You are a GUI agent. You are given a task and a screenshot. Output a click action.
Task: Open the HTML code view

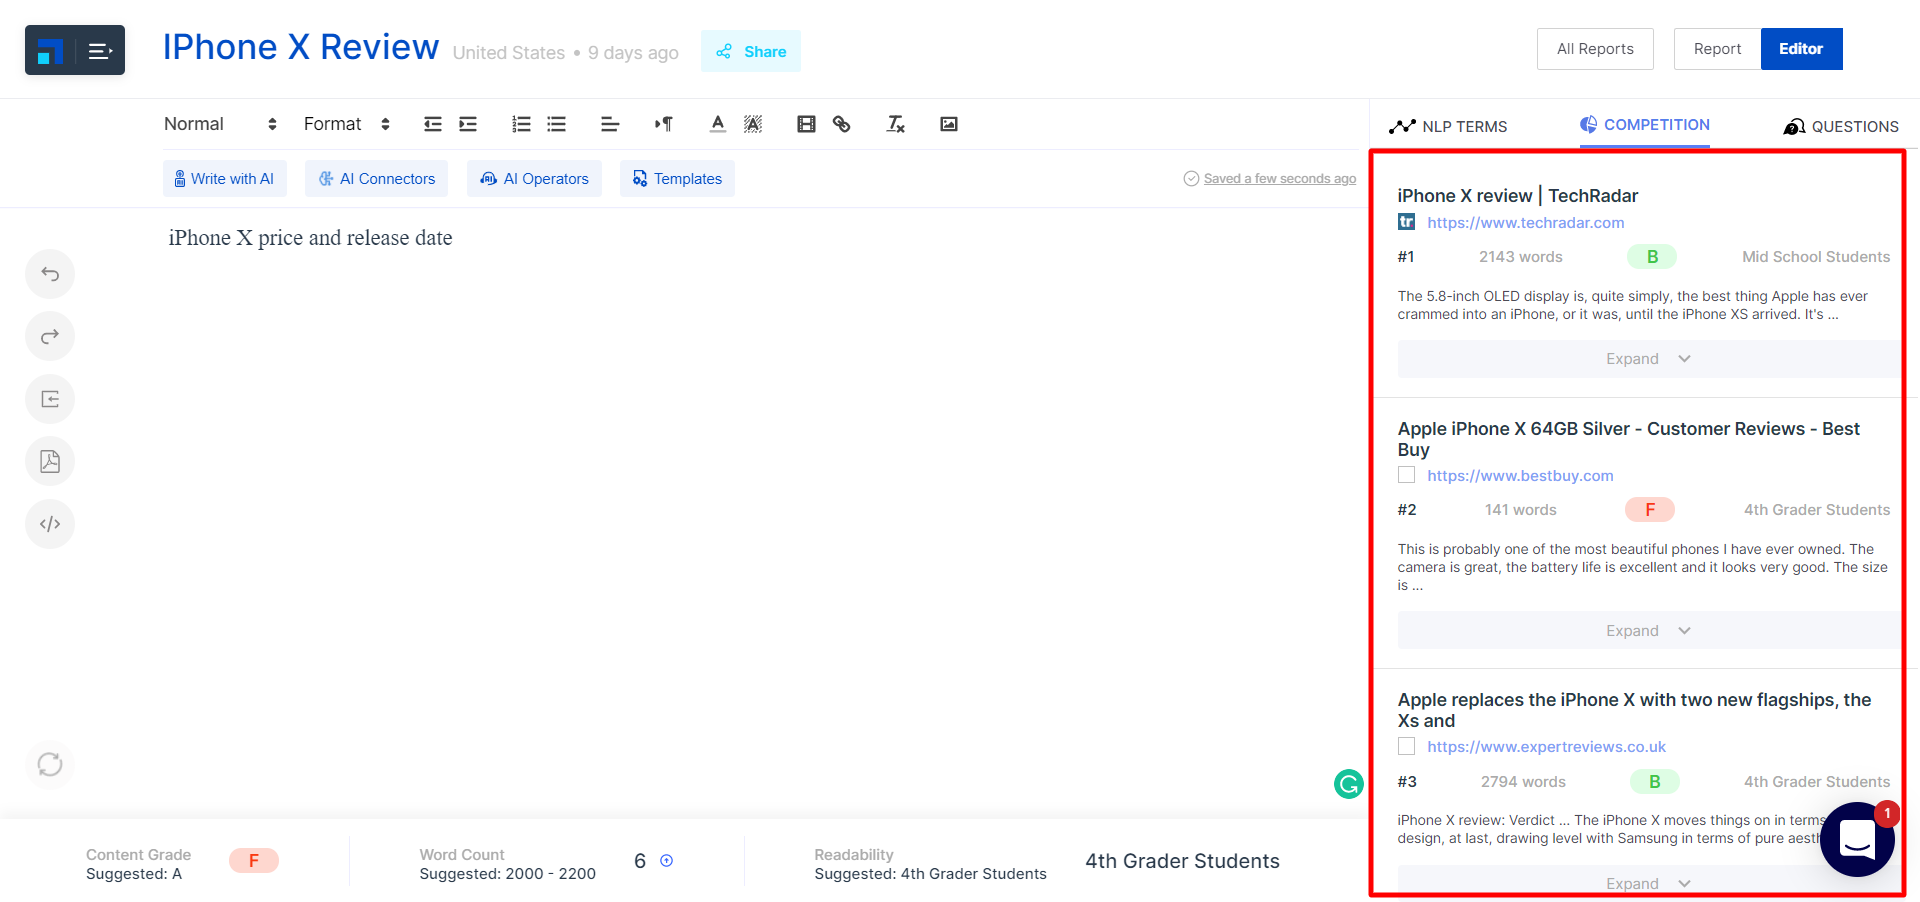50,524
